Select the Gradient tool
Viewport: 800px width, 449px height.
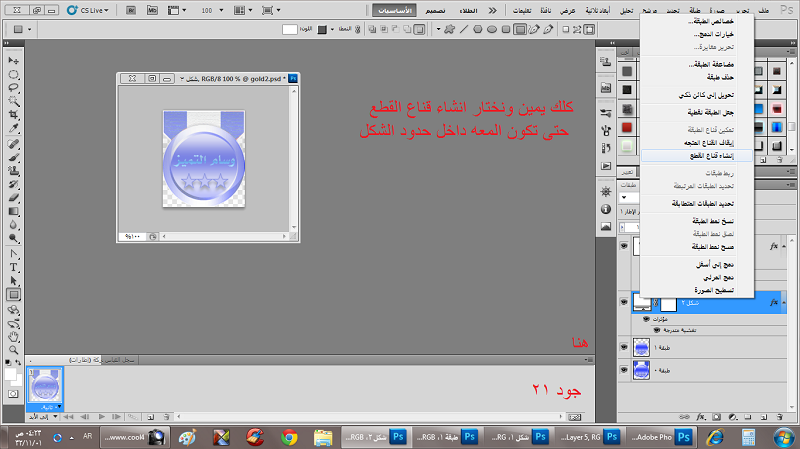point(14,213)
